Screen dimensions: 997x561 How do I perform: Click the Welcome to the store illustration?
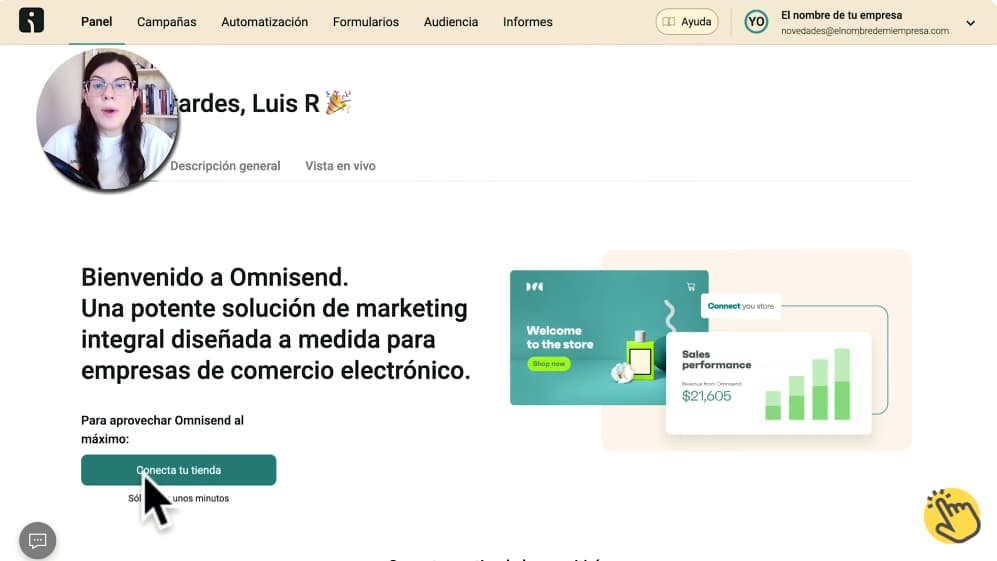pos(609,337)
